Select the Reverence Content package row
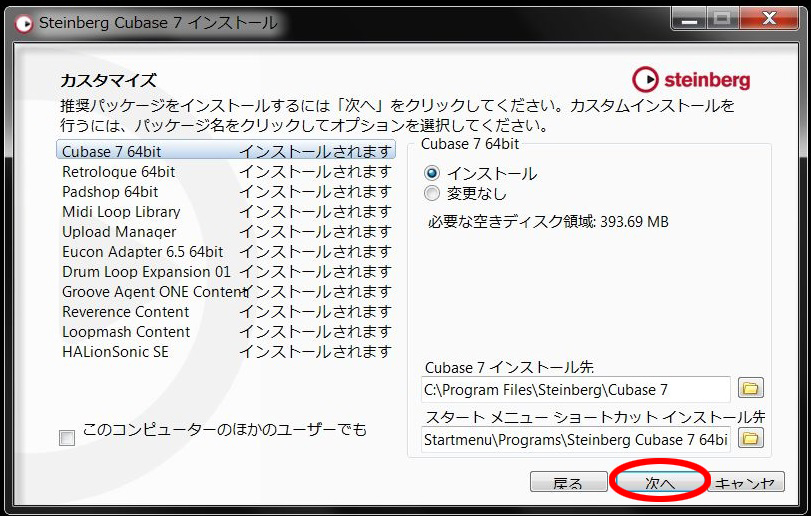 226,311
